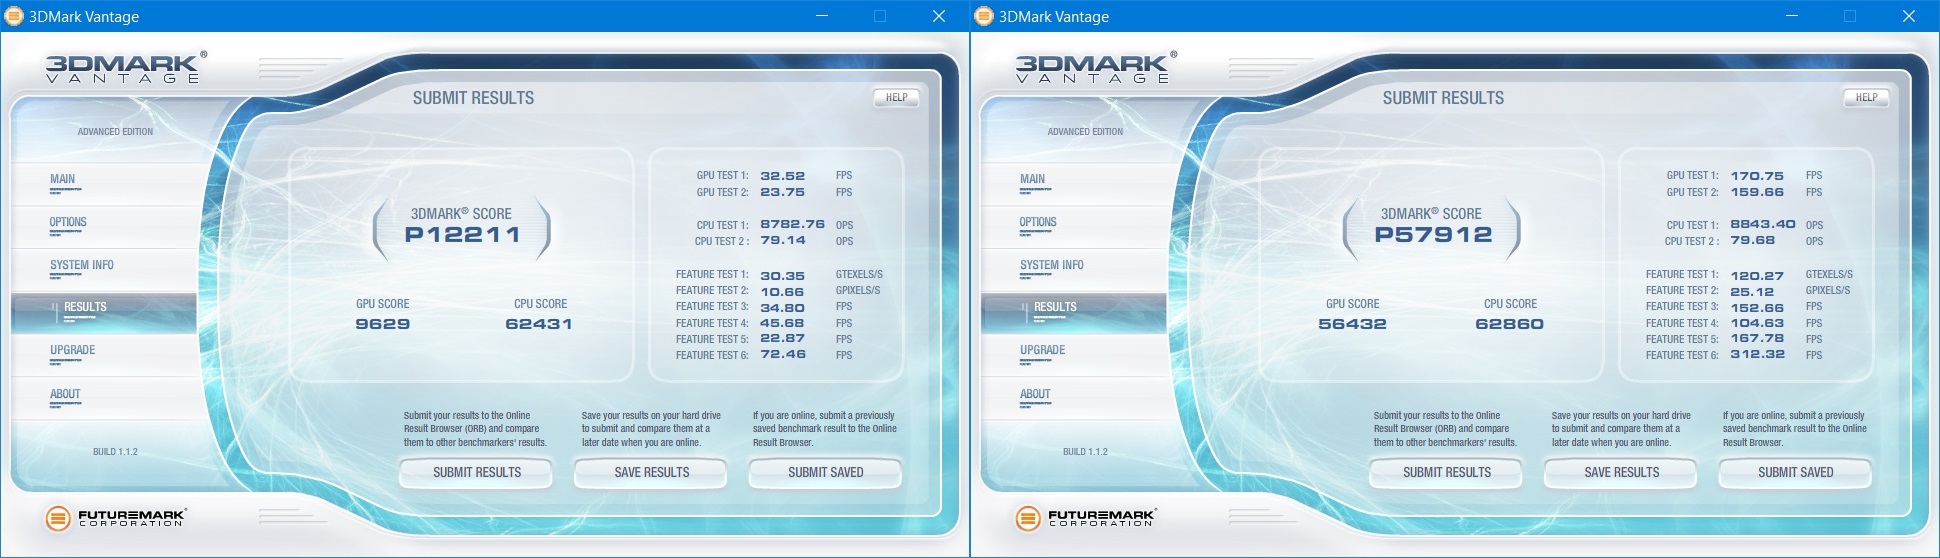Click SUBMIT RESULTS heading in left window
The width and height of the screenshot is (1940, 558).
[473, 98]
